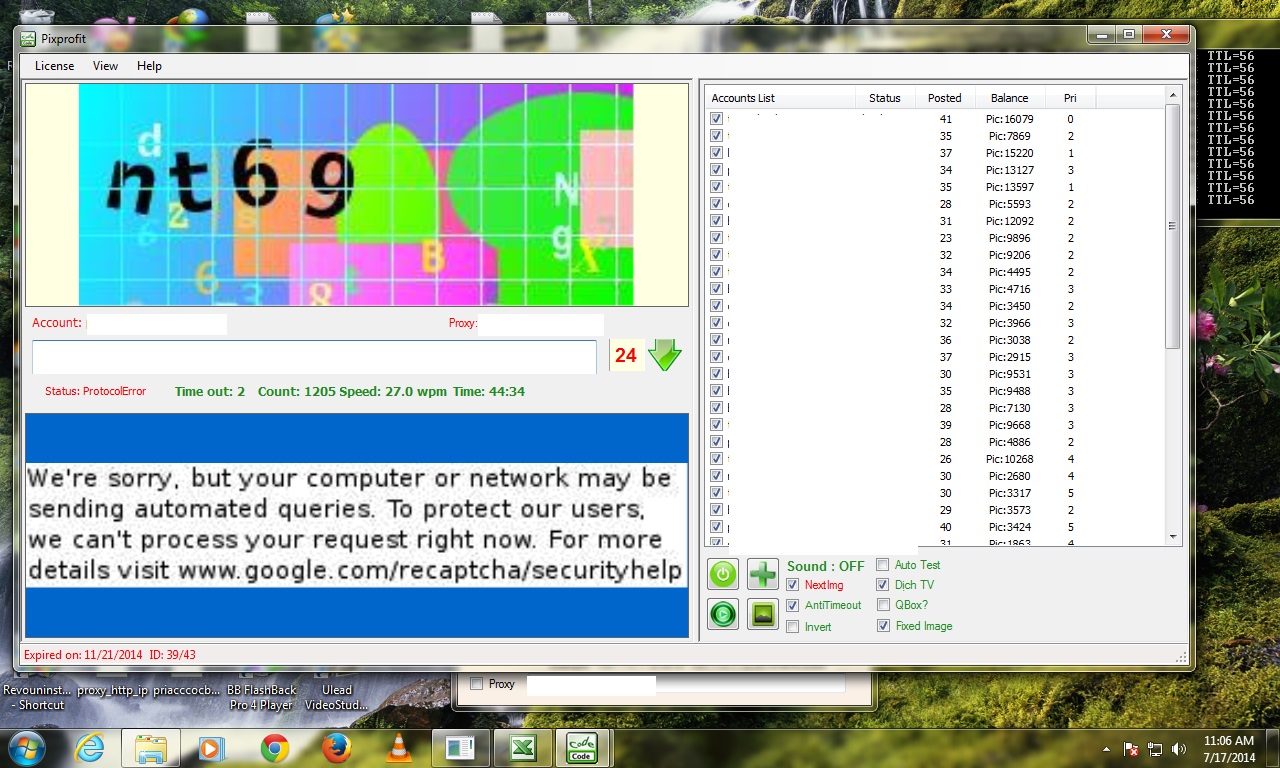Click the taskbar icon left of Excel
The height and width of the screenshot is (768, 1280).
click(x=460, y=748)
